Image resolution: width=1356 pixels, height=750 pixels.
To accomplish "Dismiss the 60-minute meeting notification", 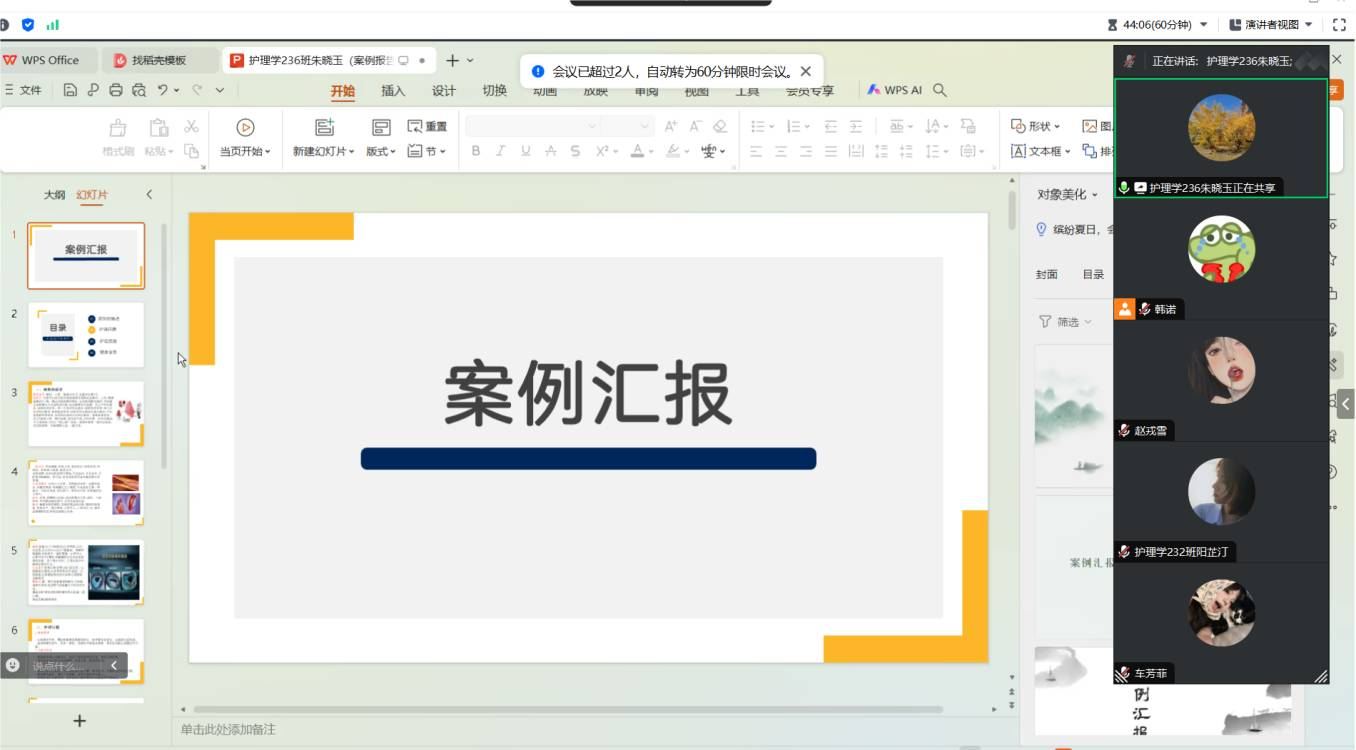I will (806, 72).
